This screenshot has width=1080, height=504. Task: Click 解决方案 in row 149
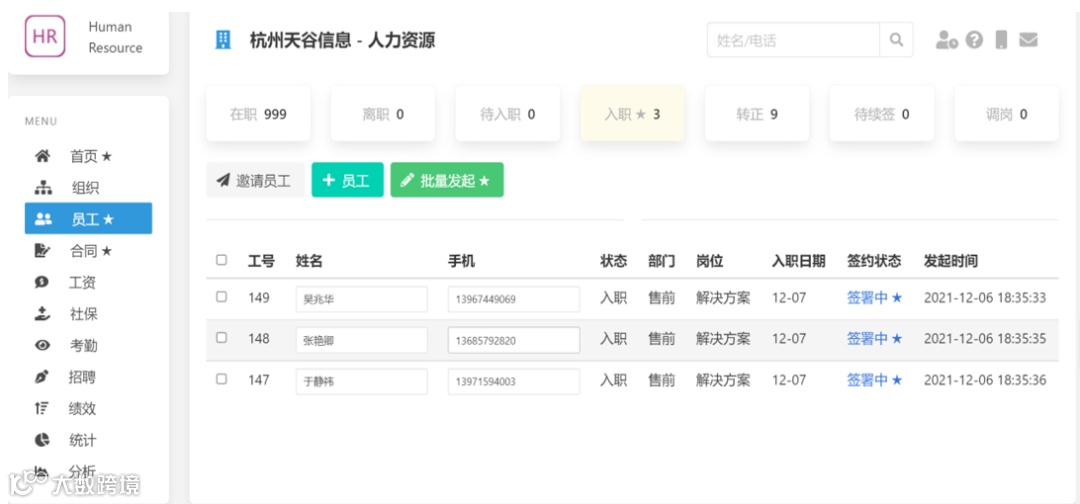point(723,298)
